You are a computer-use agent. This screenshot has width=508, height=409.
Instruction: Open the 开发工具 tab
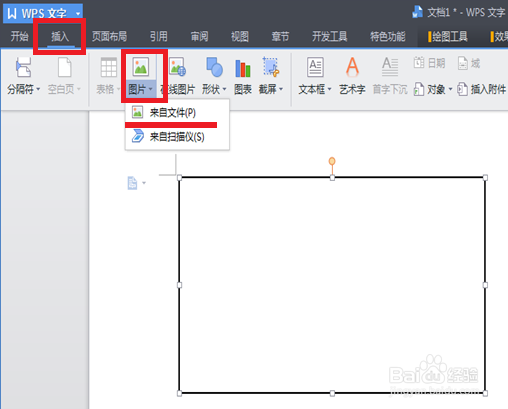330,36
